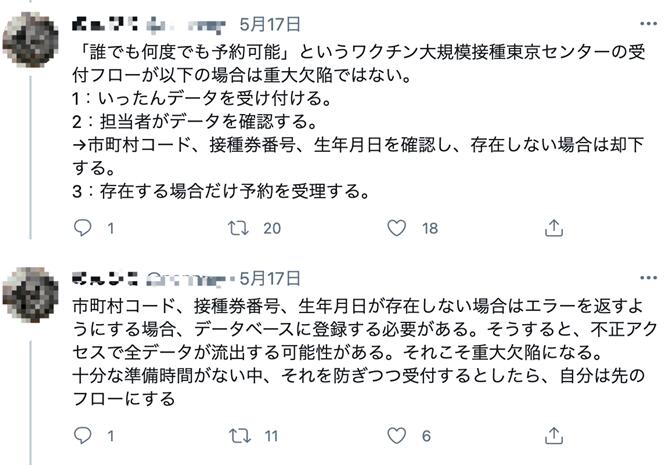Click the retweet count 20 on first tweet

click(x=271, y=228)
